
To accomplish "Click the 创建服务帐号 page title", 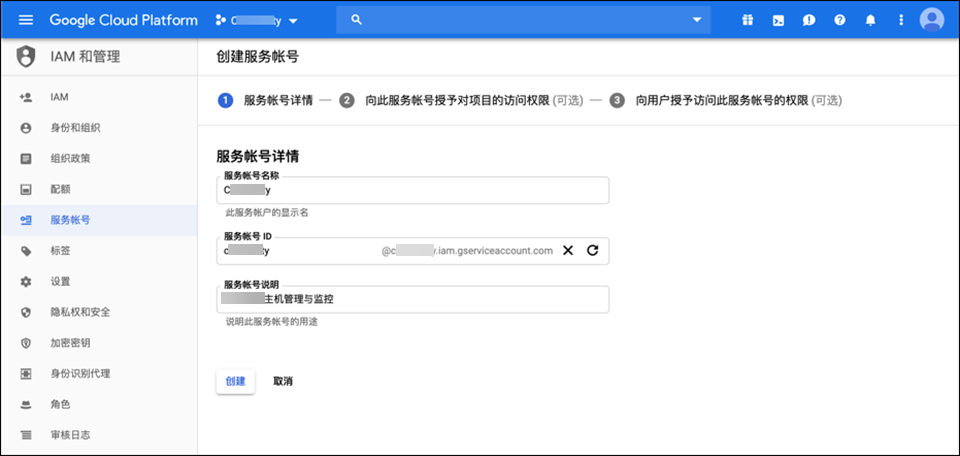I will click(x=258, y=58).
